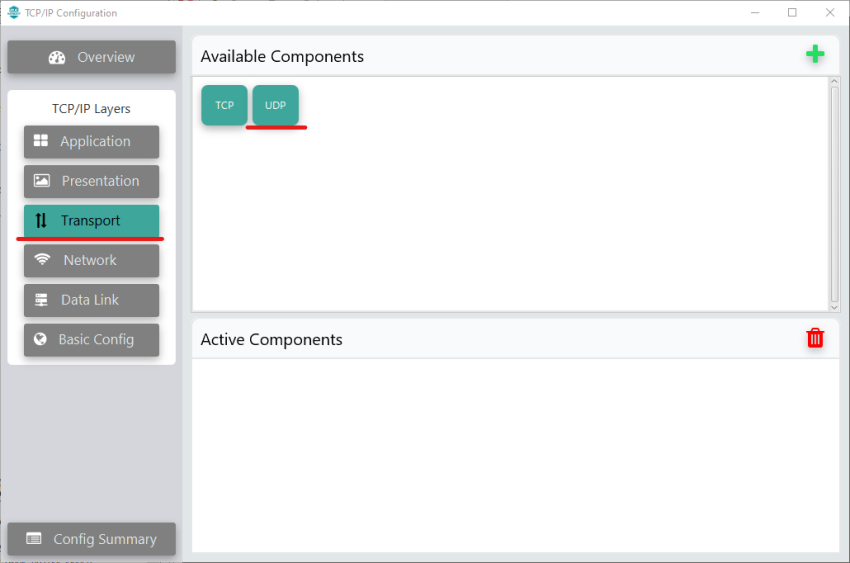Click the Application layer grid icon
850x563 pixels.
(x=41, y=141)
